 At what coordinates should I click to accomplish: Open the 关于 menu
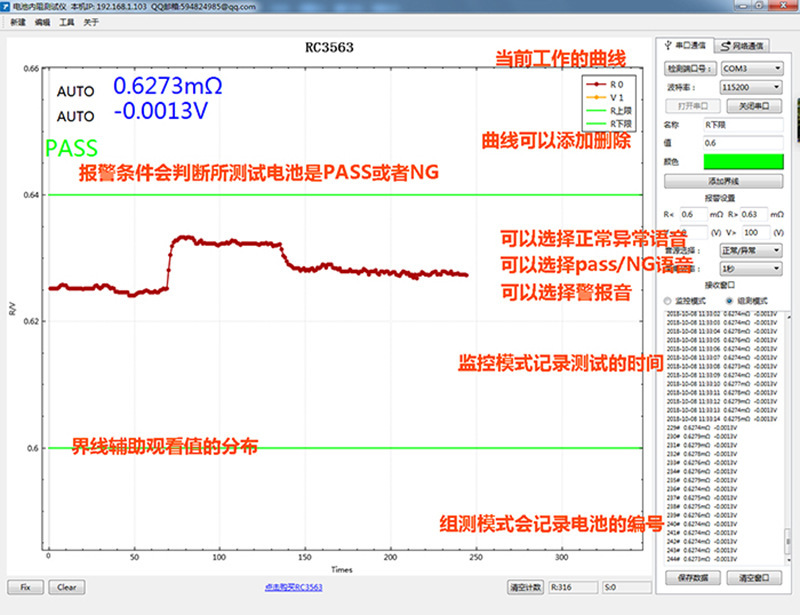tap(91, 22)
